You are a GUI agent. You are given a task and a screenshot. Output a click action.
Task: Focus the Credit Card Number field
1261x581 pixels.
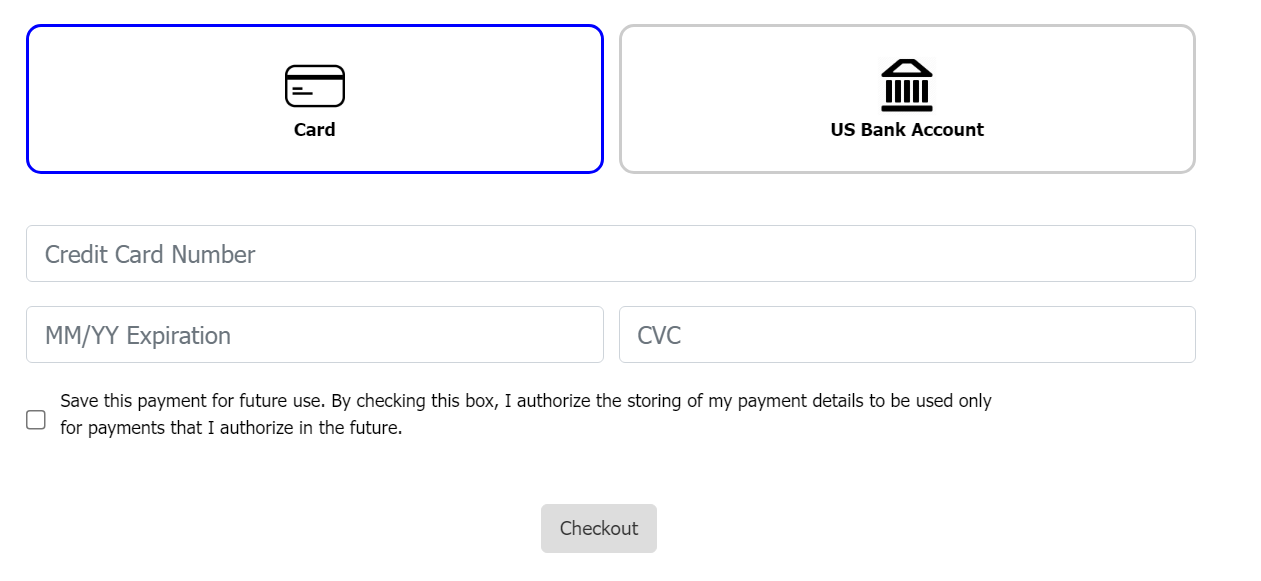coord(611,254)
